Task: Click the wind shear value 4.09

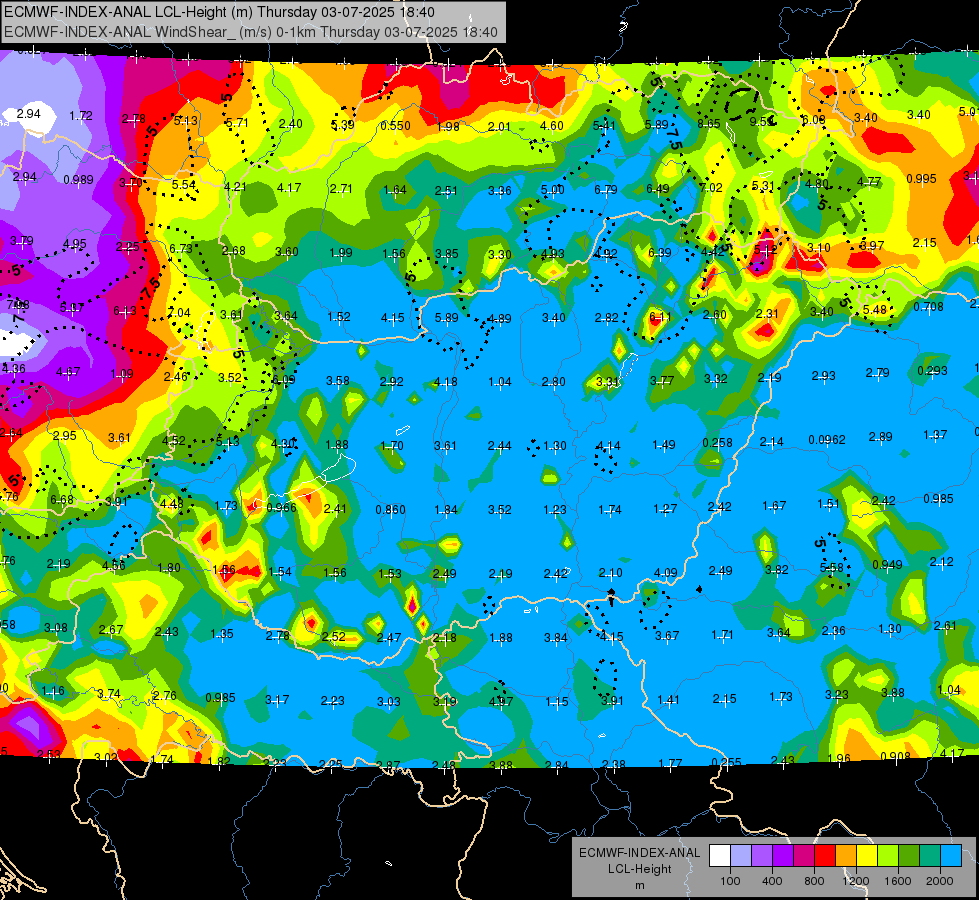Action: 666,572
